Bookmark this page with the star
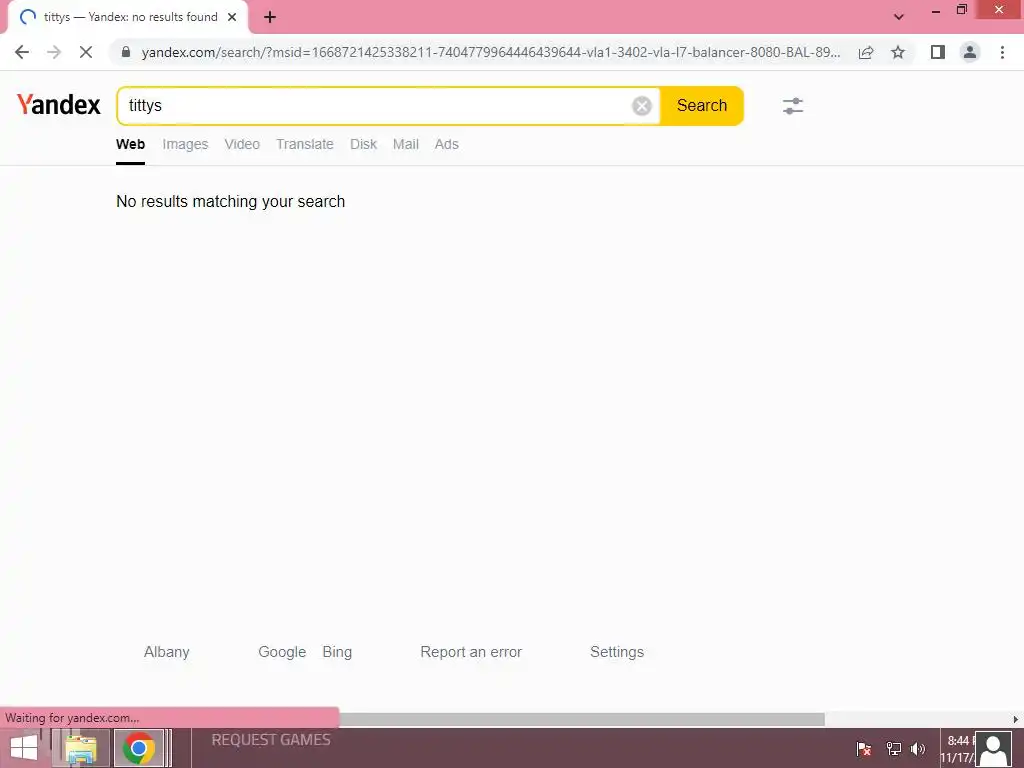This screenshot has width=1024, height=768. coord(898,52)
